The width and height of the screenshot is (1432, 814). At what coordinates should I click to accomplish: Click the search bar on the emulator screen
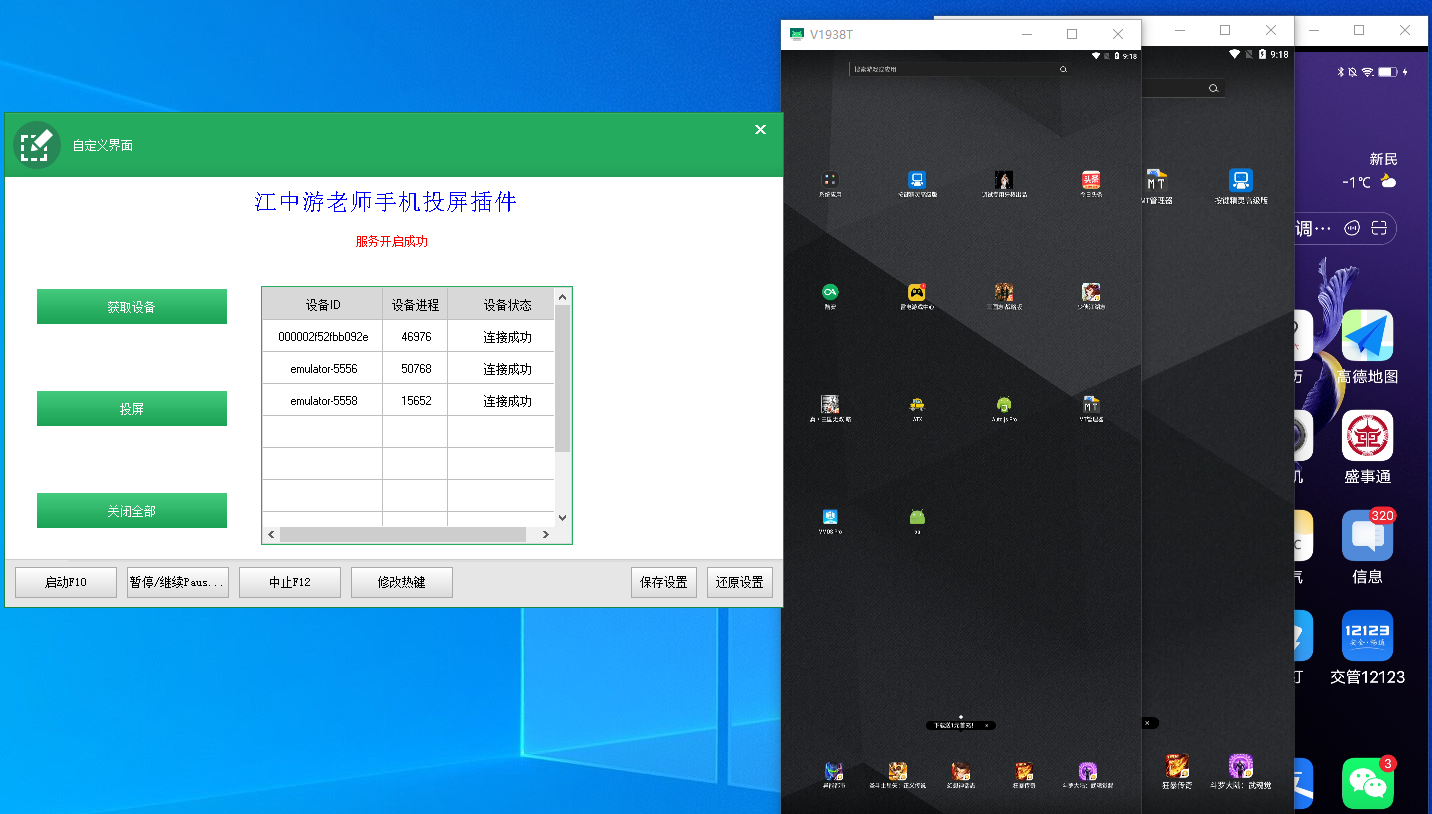pos(958,68)
